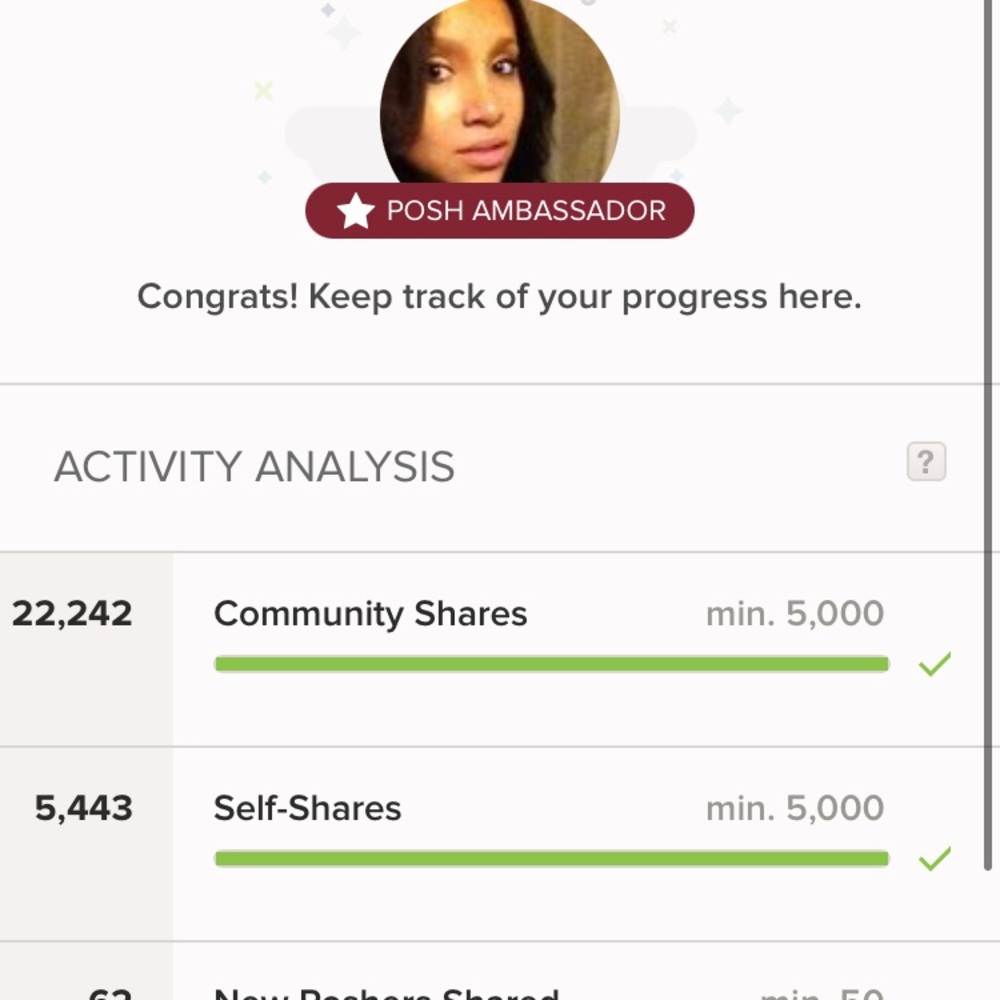Tap the 22,242 community shares count

coord(72,614)
